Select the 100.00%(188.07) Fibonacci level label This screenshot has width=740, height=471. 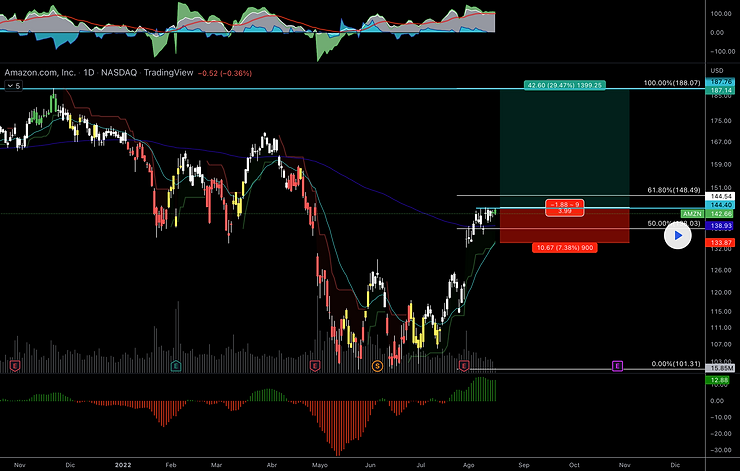pyautogui.click(x=672, y=83)
